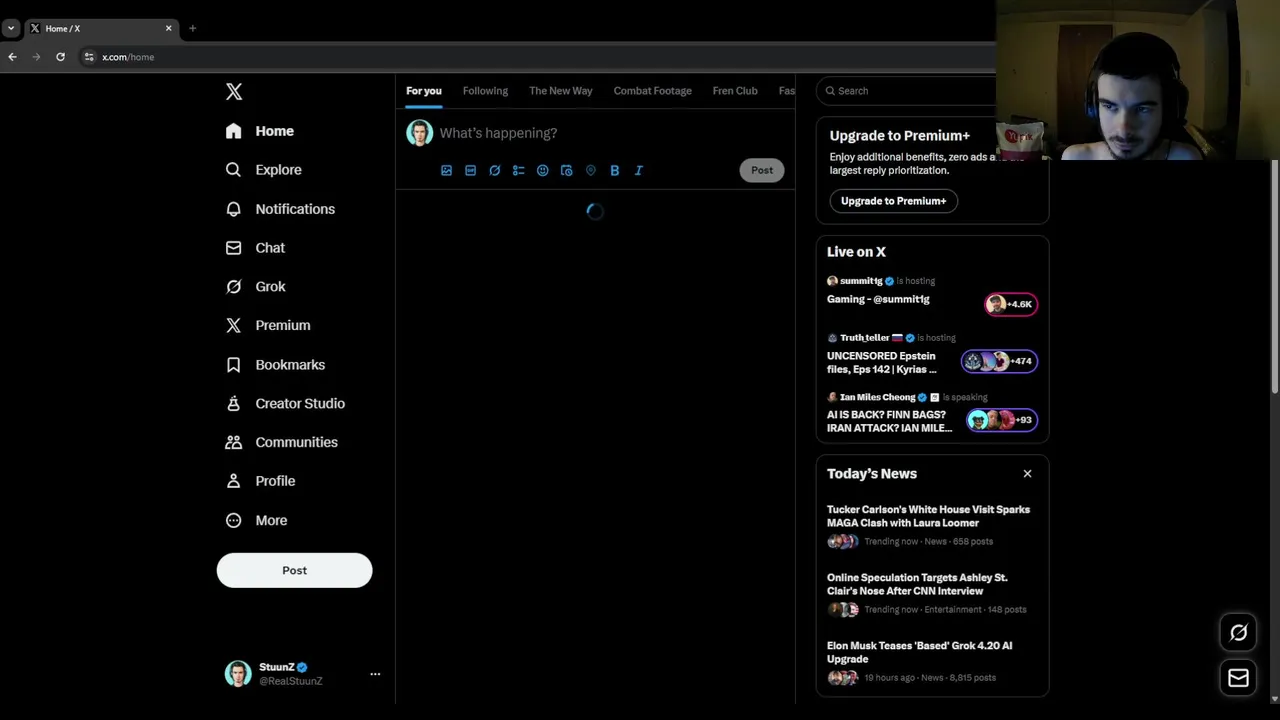Click the Premium X icon in sidebar
Image resolution: width=1280 pixels, height=720 pixels.
(x=233, y=325)
